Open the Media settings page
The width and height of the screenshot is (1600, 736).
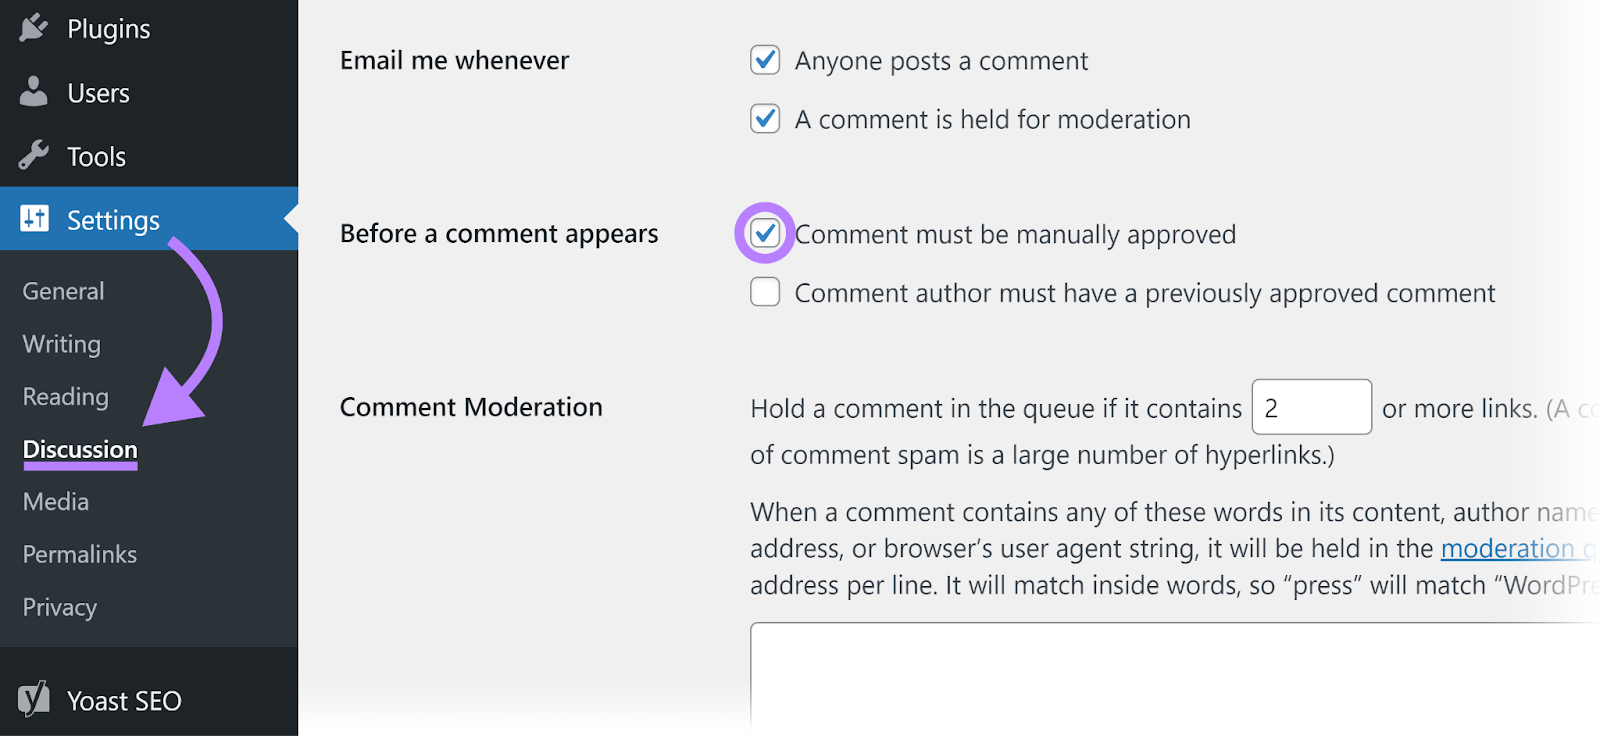[55, 501]
